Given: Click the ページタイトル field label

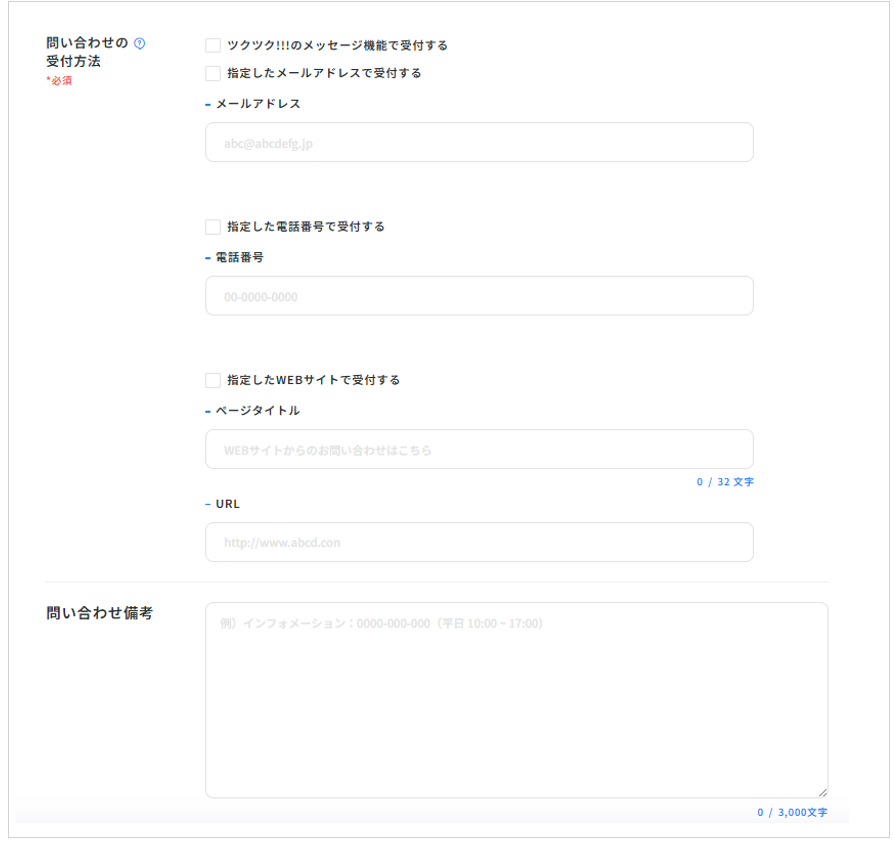Looking at the screenshot, I should point(257,411).
